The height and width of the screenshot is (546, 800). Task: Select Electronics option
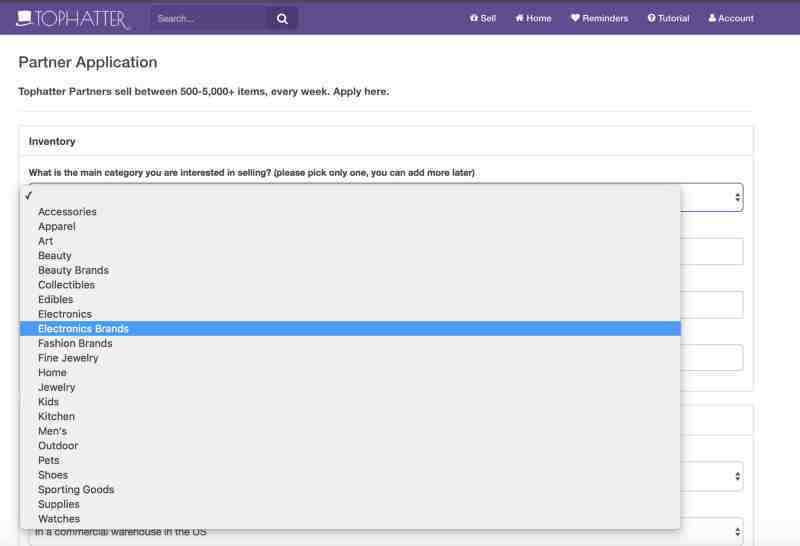coord(350,314)
